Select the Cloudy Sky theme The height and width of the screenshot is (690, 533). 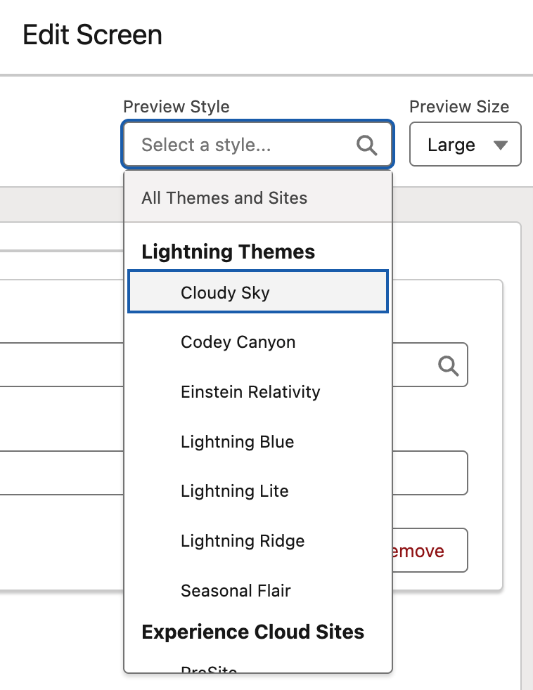258,292
